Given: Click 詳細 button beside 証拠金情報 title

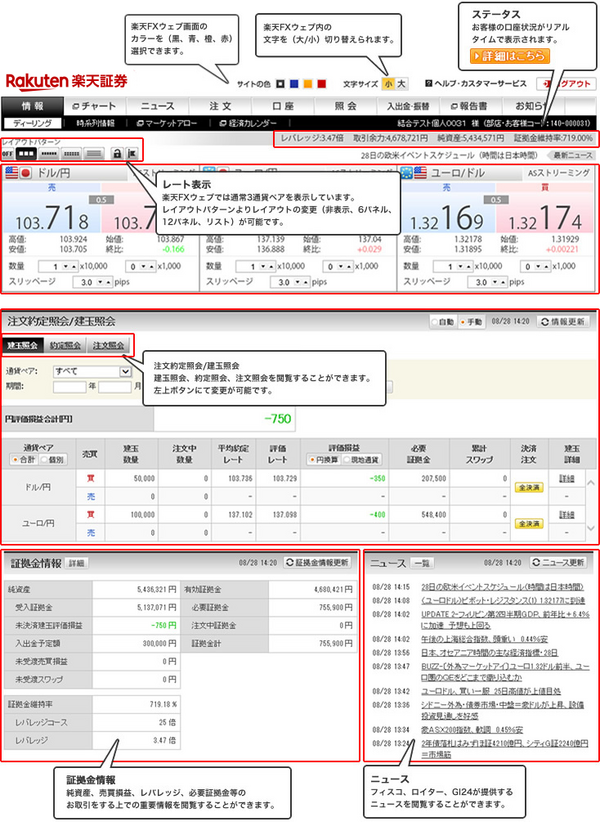Looking at the screenshot, I should point(77,564).
